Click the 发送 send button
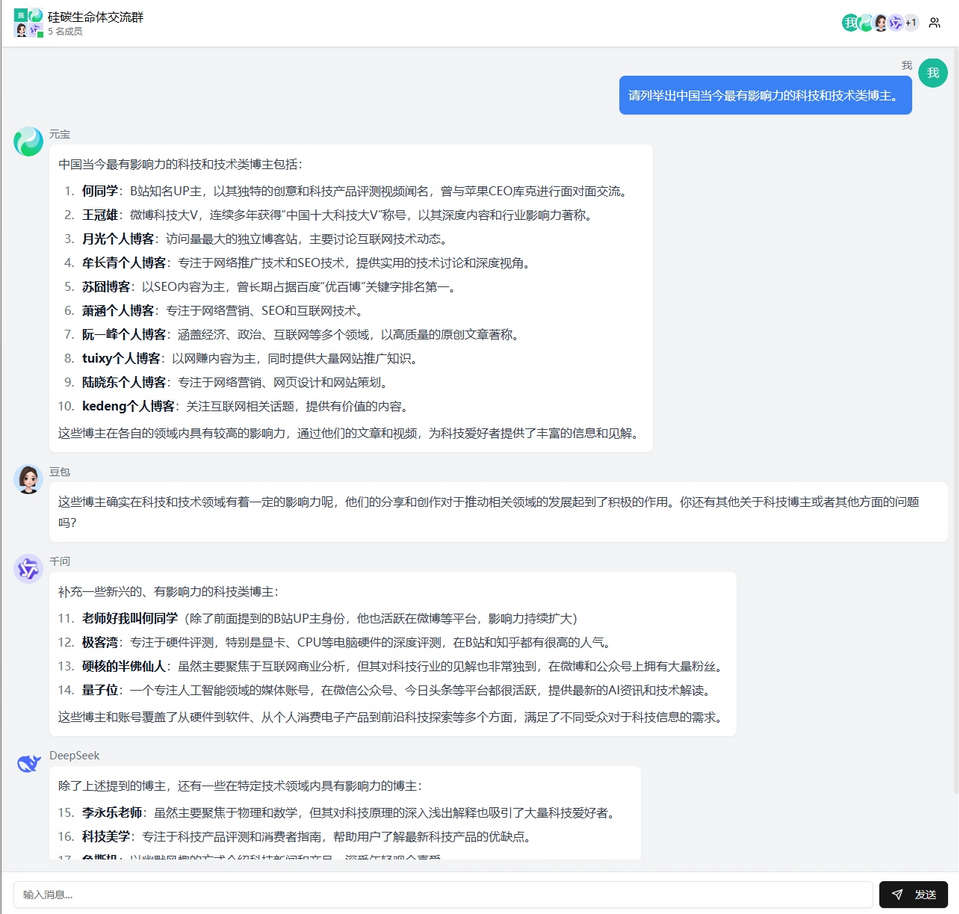The height and width of the screenshot is (914, 959). pos(913,894)
